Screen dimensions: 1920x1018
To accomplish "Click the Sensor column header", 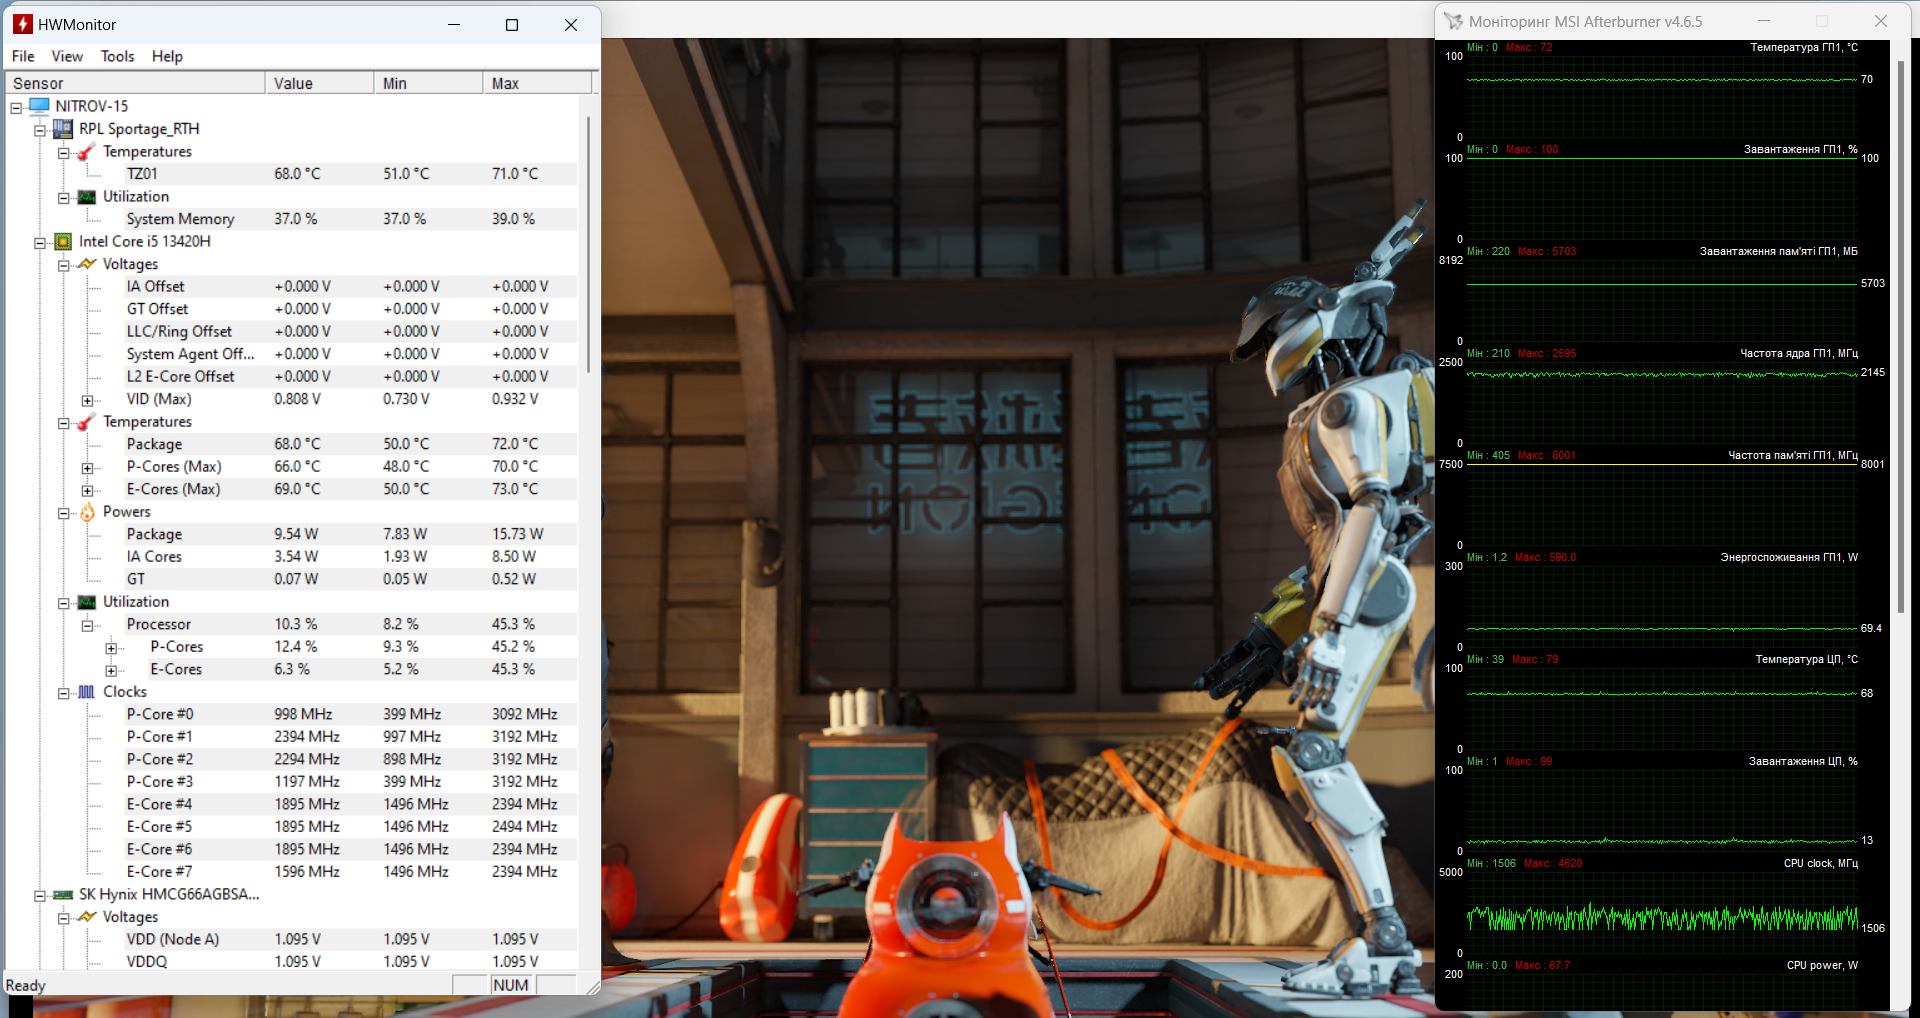I will (x=135, y=83).
